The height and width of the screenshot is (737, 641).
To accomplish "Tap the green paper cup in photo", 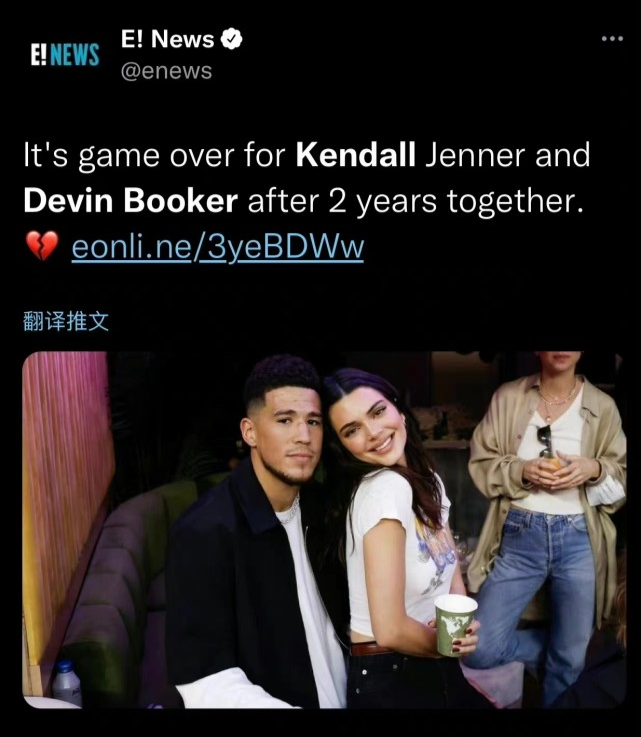I will (x=455, y=624).
